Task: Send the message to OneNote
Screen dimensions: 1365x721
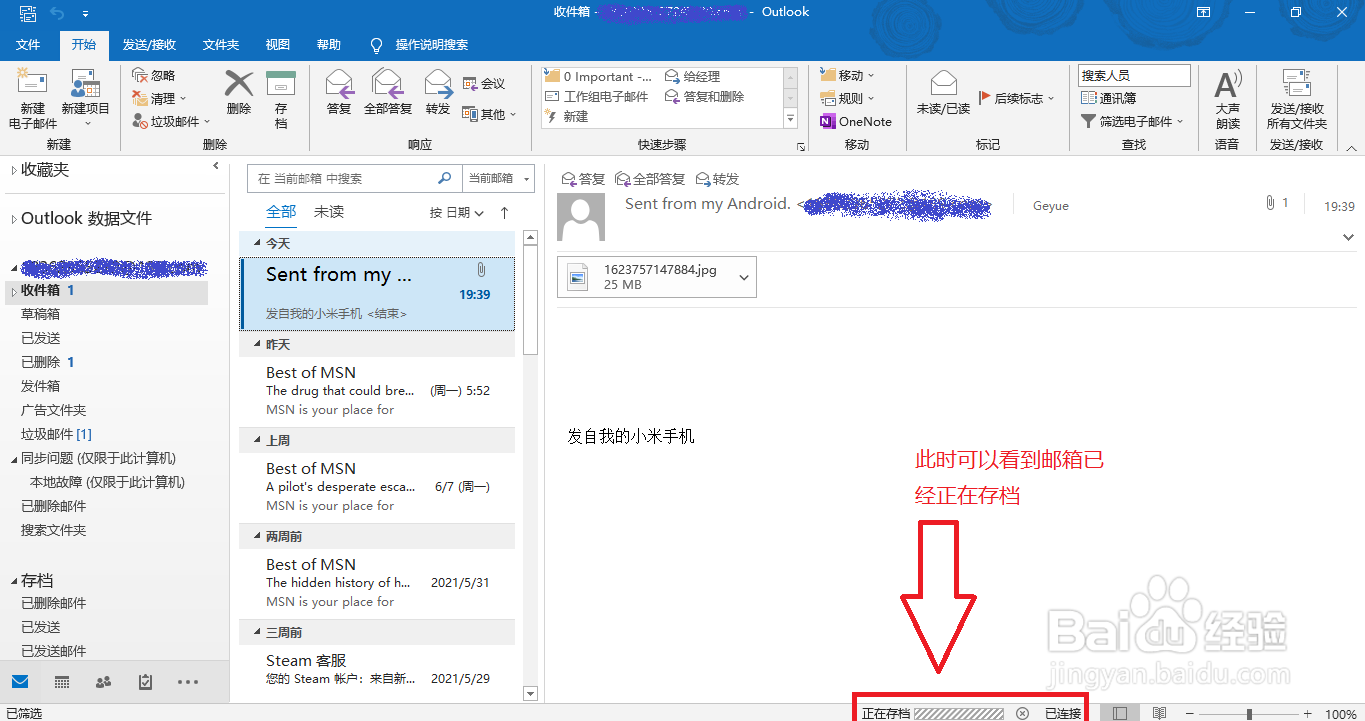Action: [856, 122]
